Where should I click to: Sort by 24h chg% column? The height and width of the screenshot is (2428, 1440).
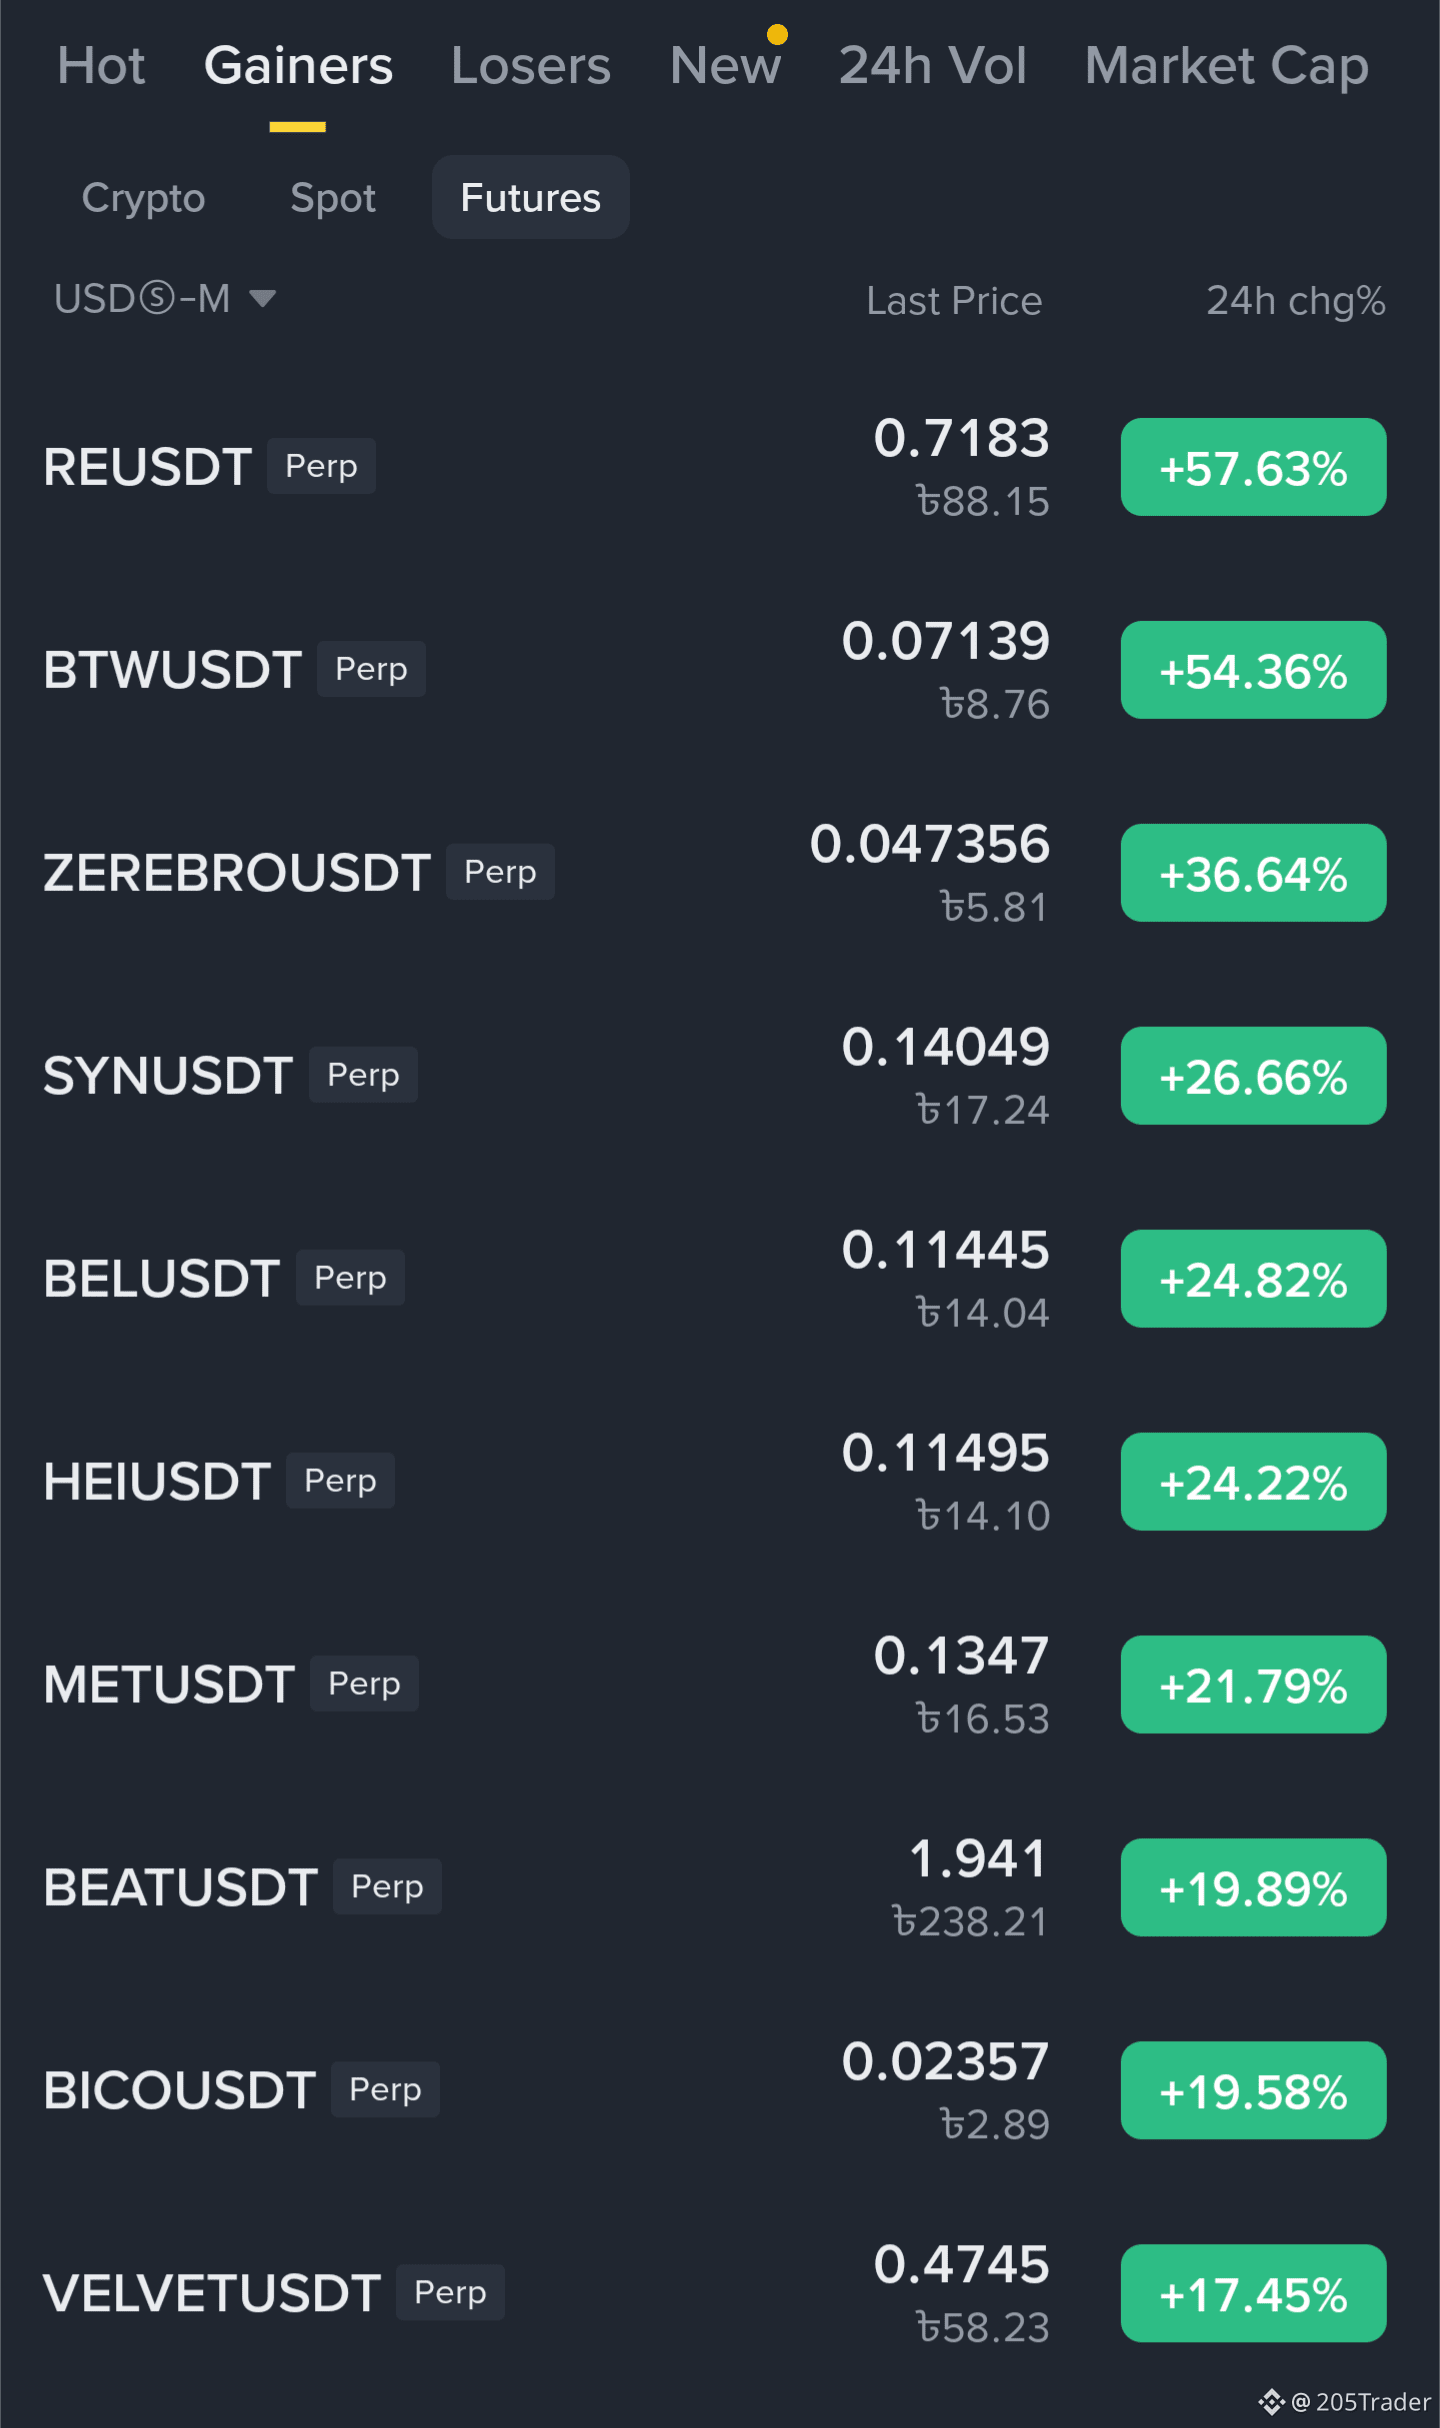tap(1296, 301)
